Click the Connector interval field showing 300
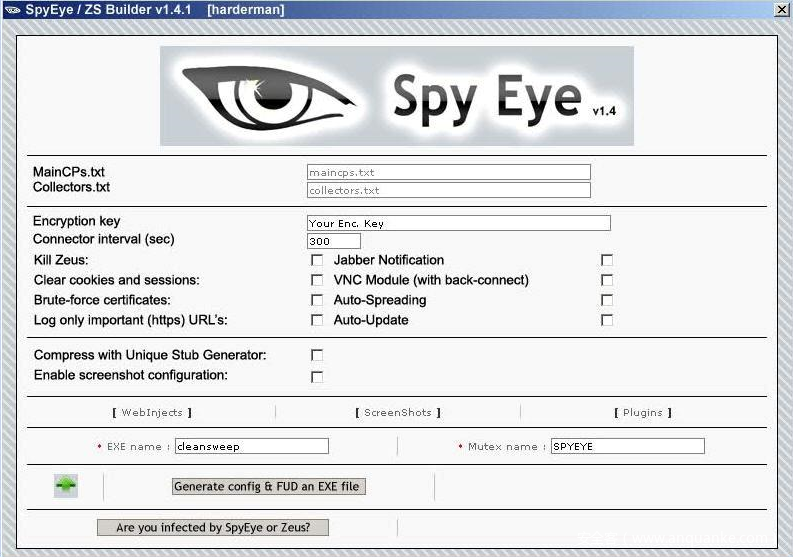 click(x=334, y=241)
